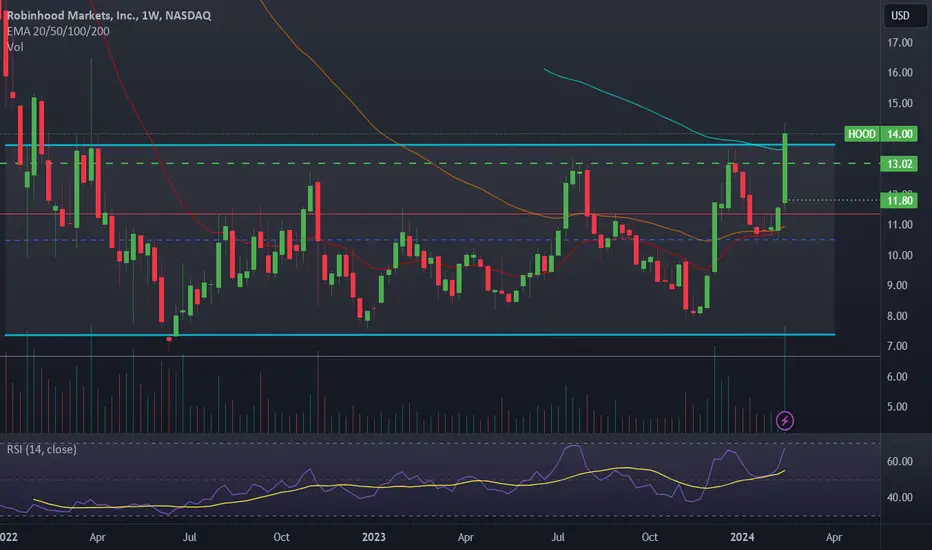
Task: Click the 9.00 price axis value
Action: click(x=898, y=285)
